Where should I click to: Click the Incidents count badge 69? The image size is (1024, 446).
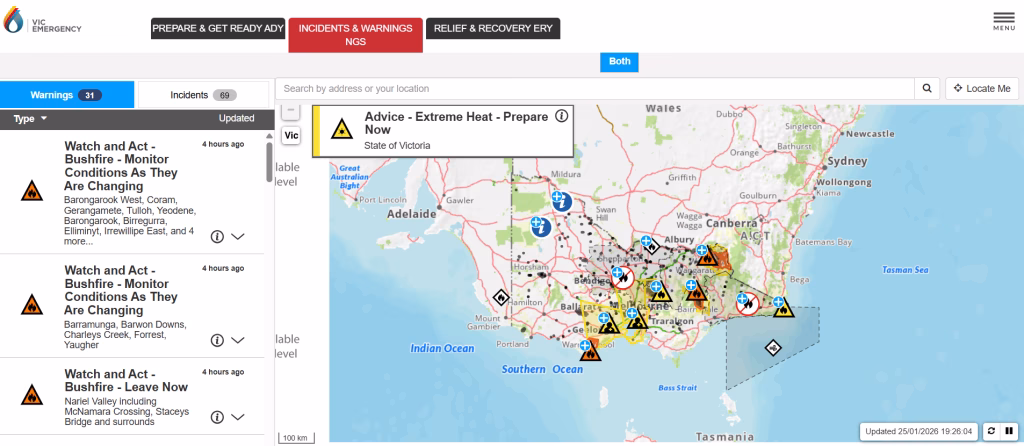tap(225, 95)
